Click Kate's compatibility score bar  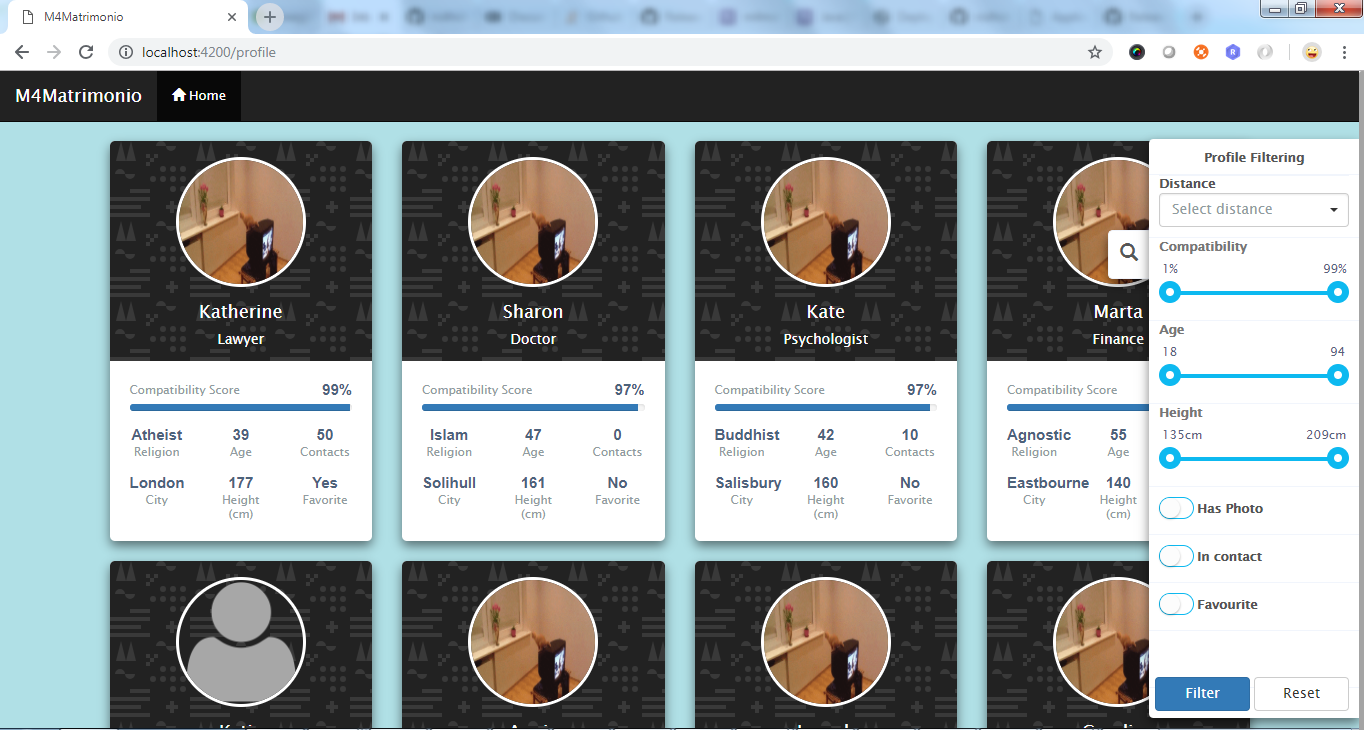coord(826,408)
